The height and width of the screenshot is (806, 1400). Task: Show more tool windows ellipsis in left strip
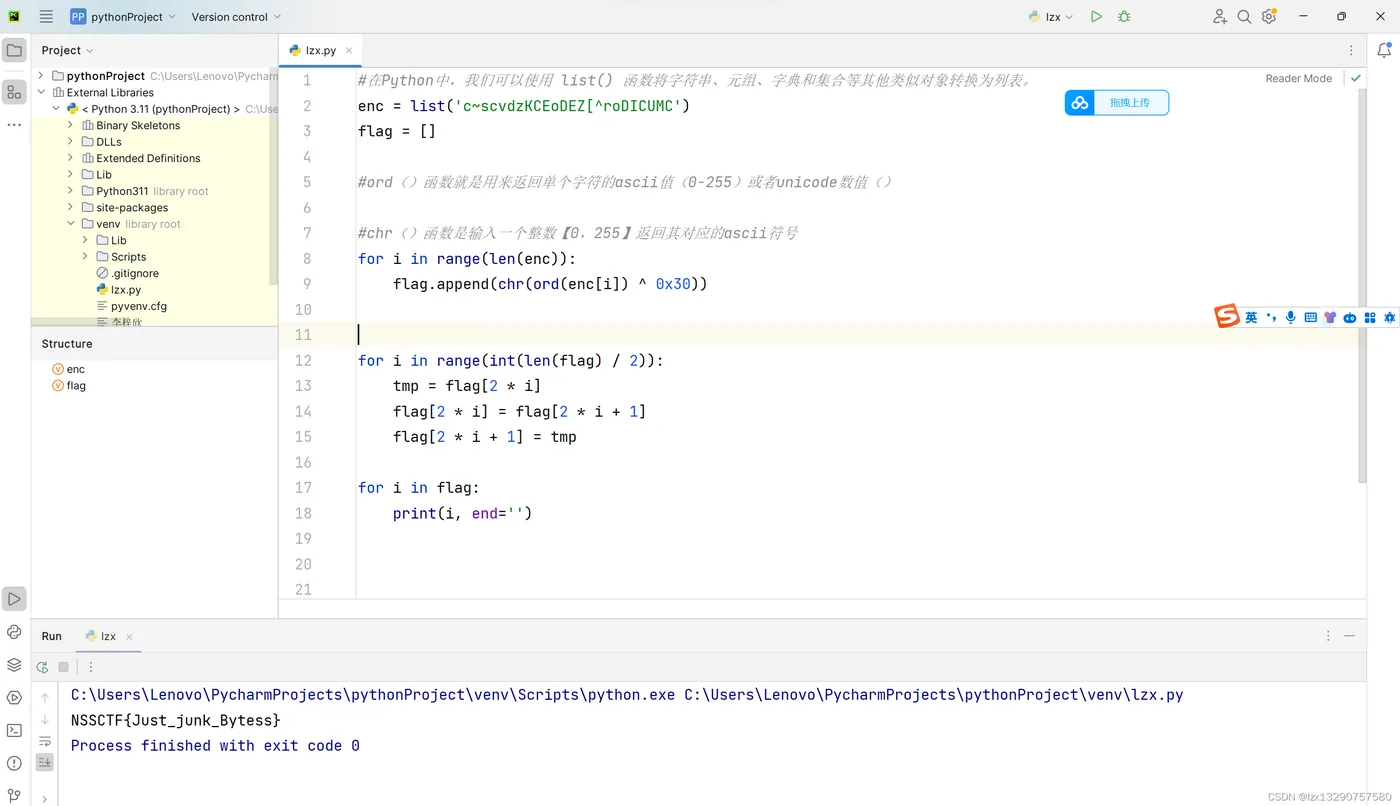(14, 125)
